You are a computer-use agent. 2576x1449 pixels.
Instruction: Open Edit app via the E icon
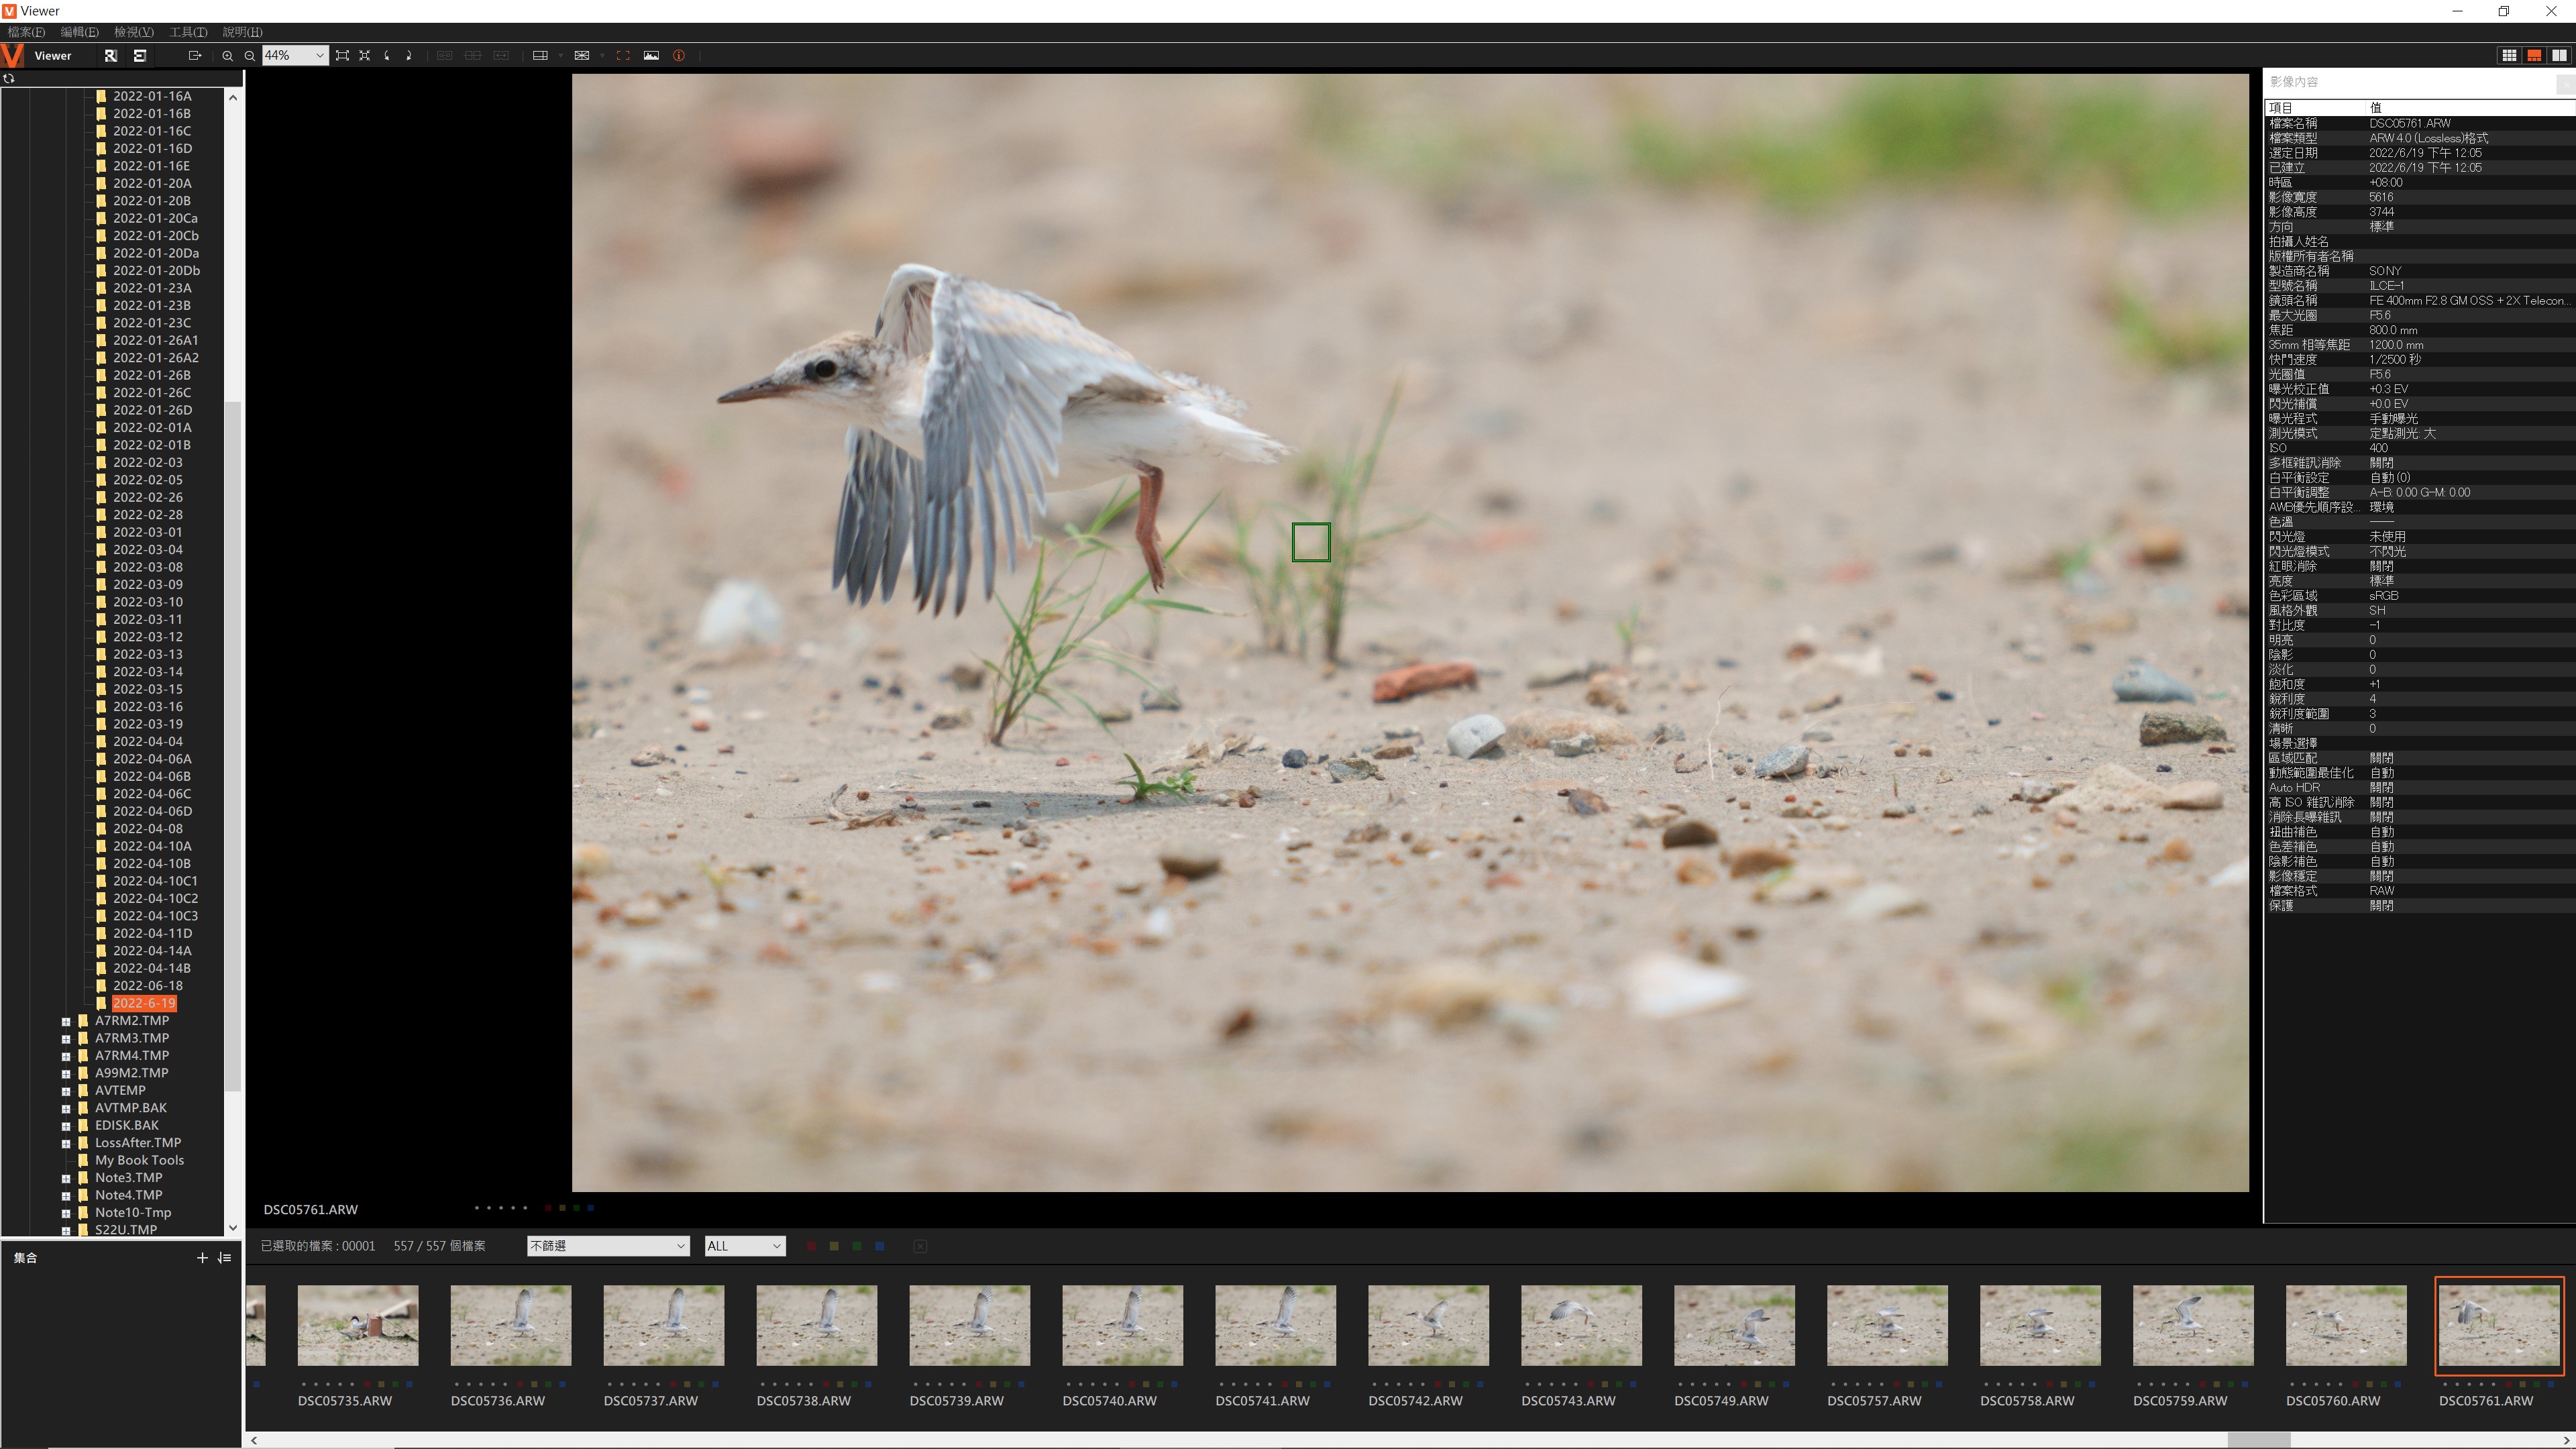point(140,55)
